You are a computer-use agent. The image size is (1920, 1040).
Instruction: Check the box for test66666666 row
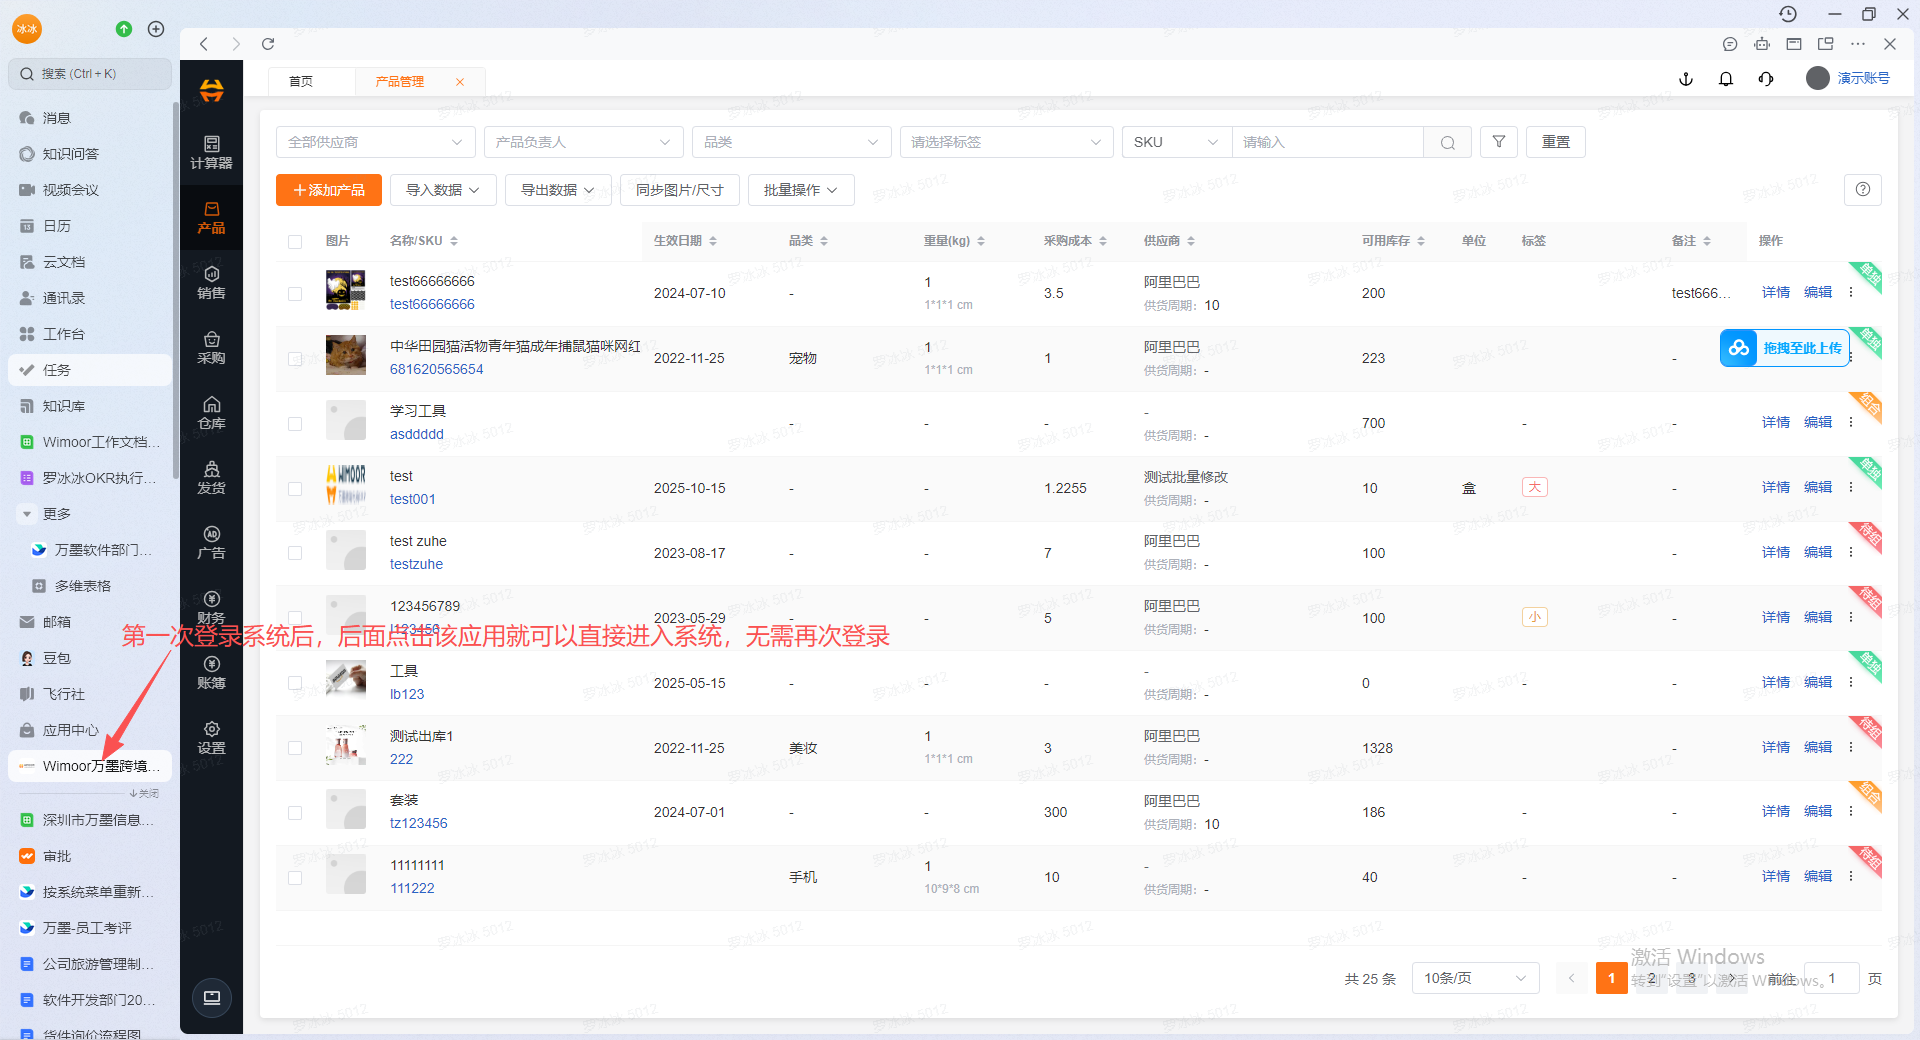pos(295,294)
